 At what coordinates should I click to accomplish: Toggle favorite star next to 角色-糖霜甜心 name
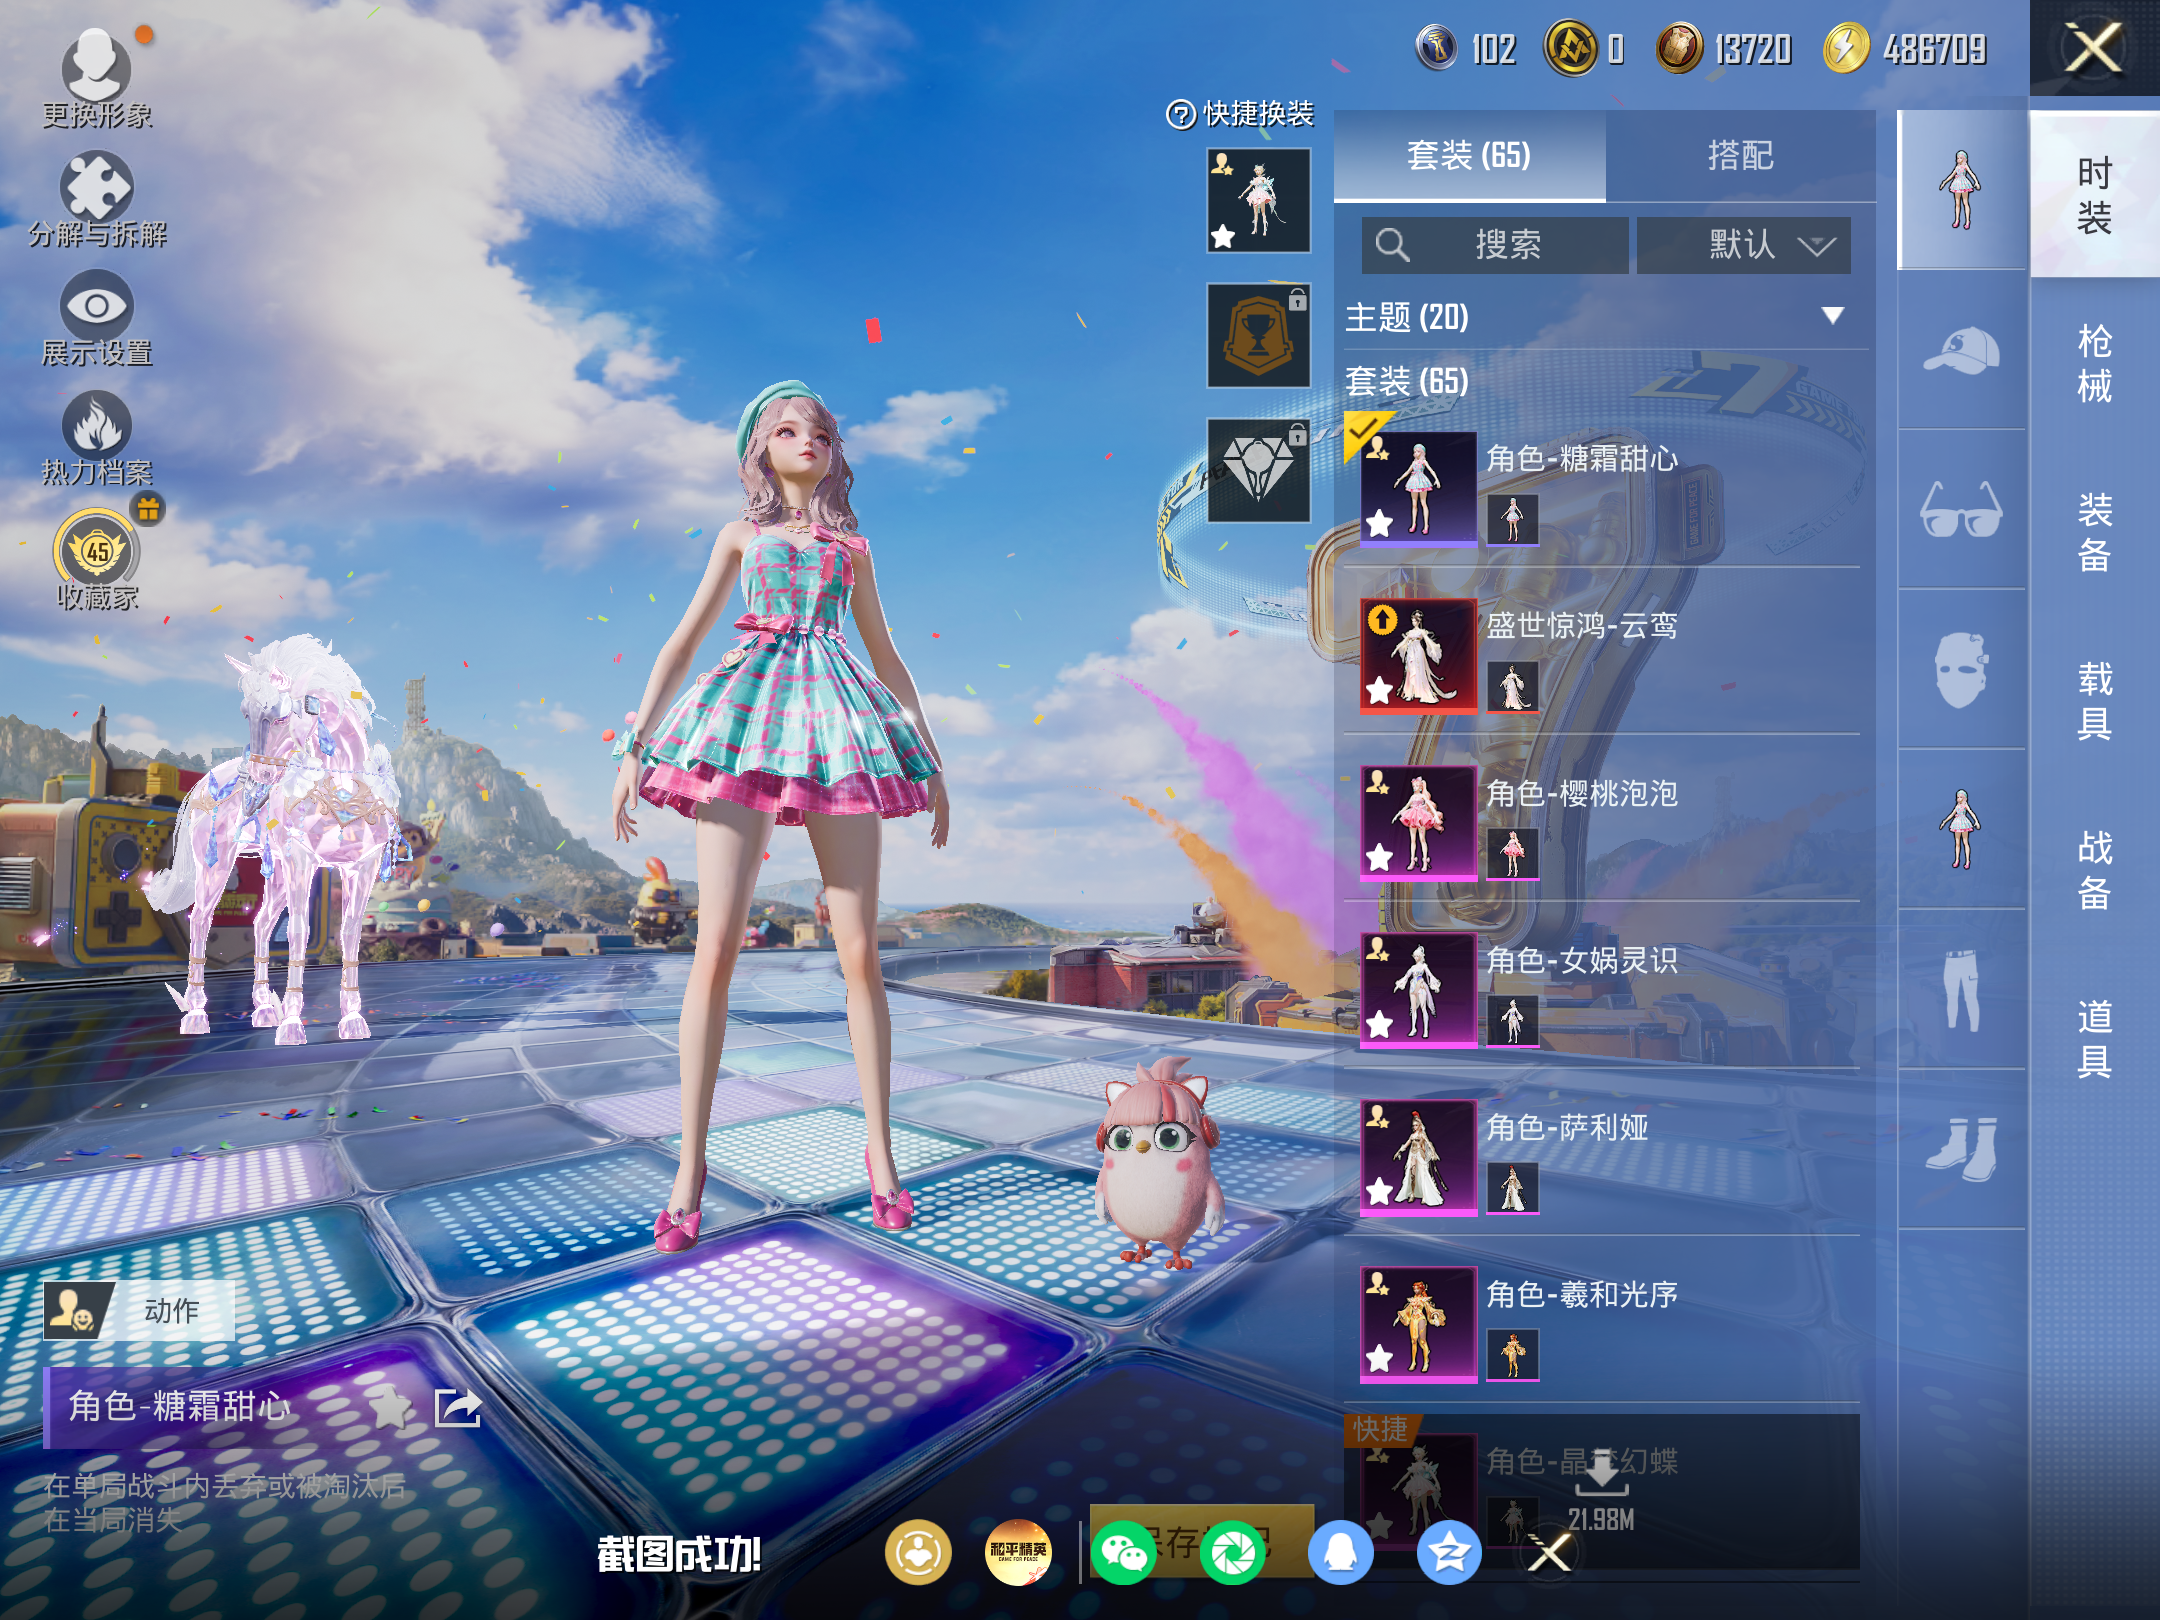pyautogui.click(x=390, y=1408)
